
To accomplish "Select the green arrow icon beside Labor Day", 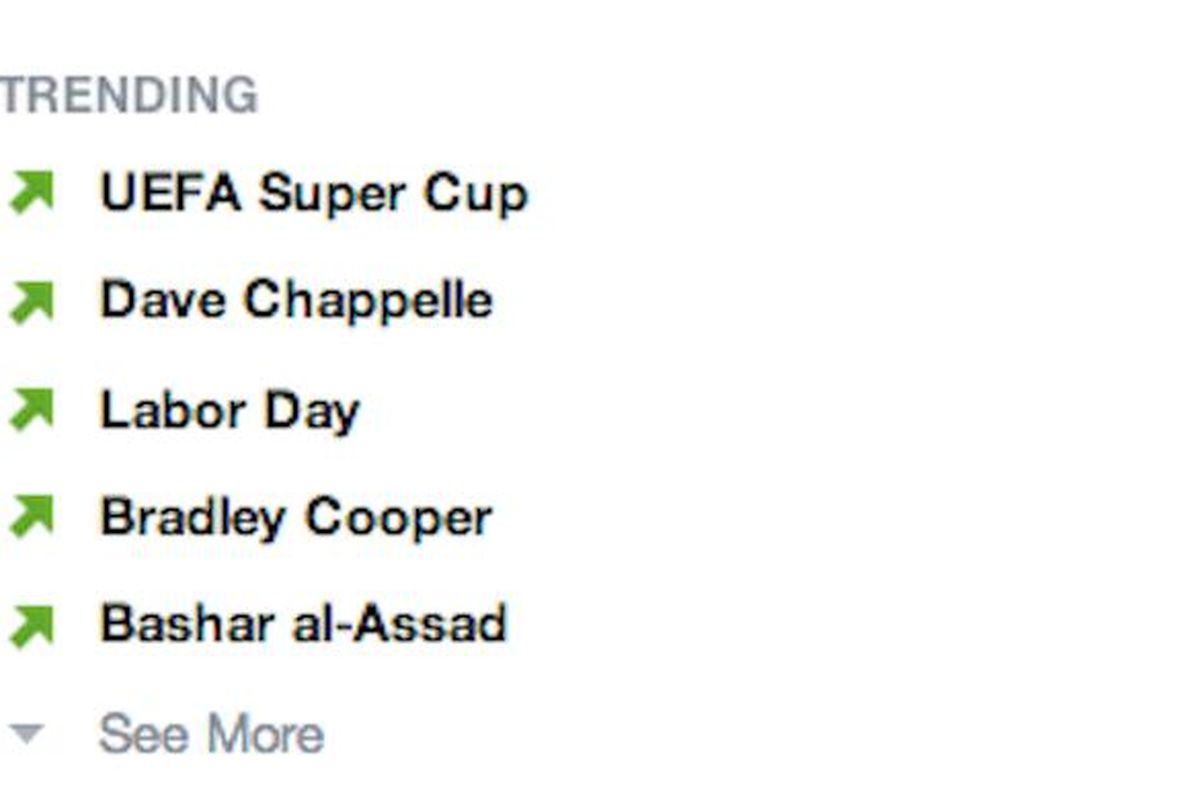I will tap(31, 409).
